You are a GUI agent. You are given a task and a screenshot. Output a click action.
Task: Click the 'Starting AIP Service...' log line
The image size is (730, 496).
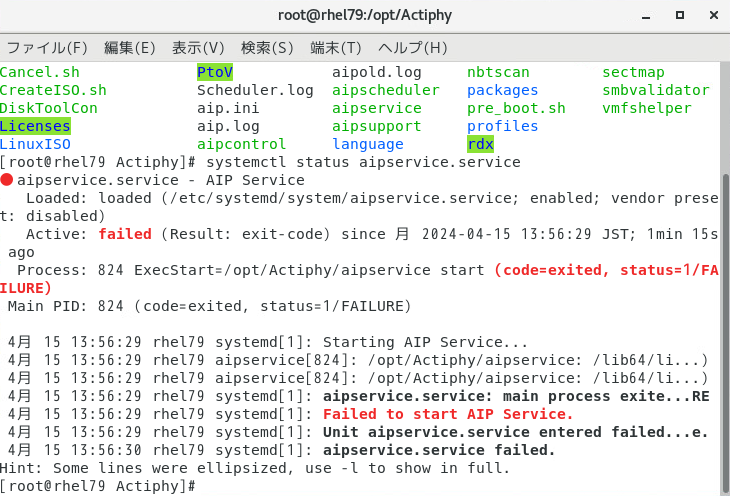coord(425,342)
